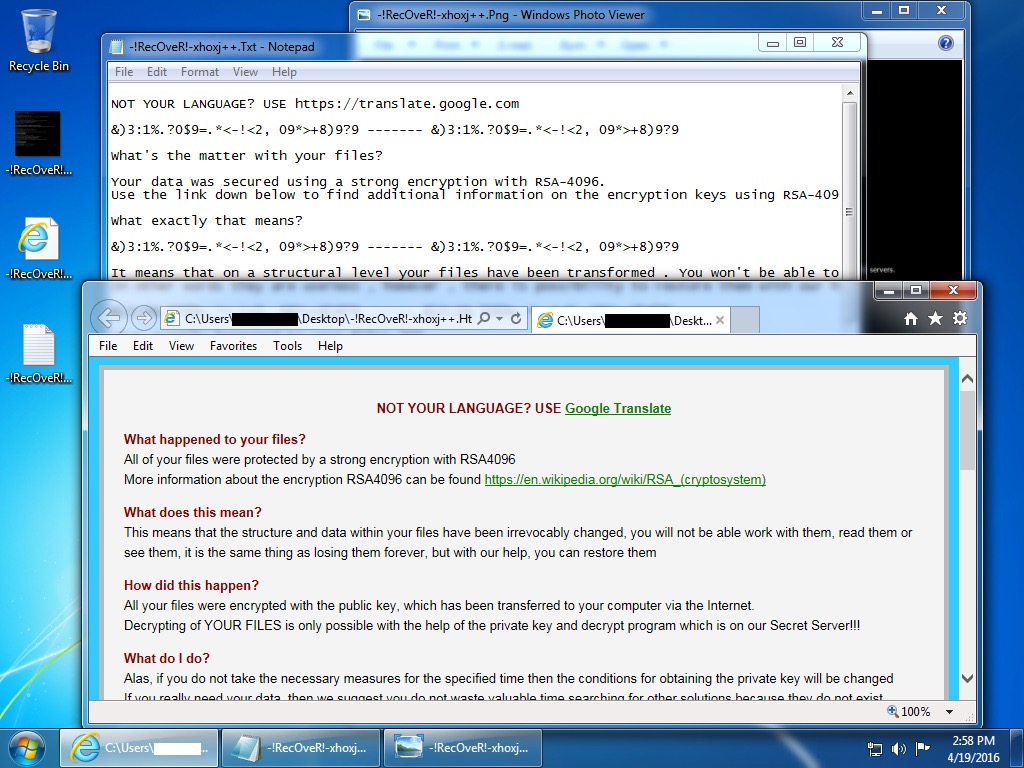
Task: Click the Wikipedia RSA cryptosystem link
Action: tap(625, 480)
